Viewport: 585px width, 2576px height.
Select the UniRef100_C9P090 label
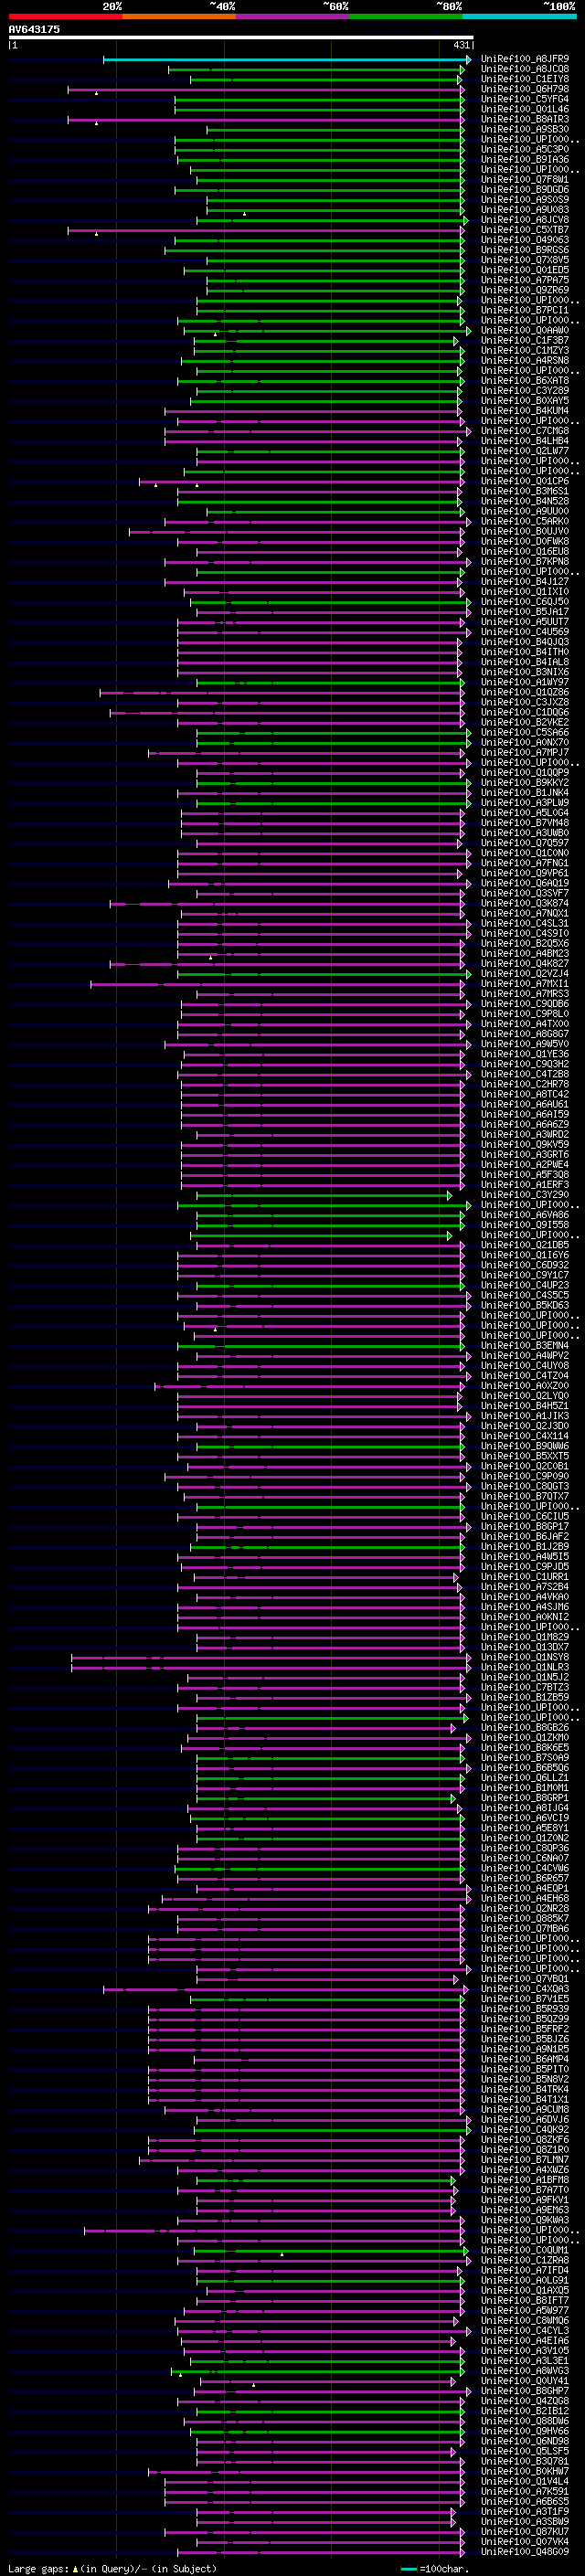[x=525, y=1477]
